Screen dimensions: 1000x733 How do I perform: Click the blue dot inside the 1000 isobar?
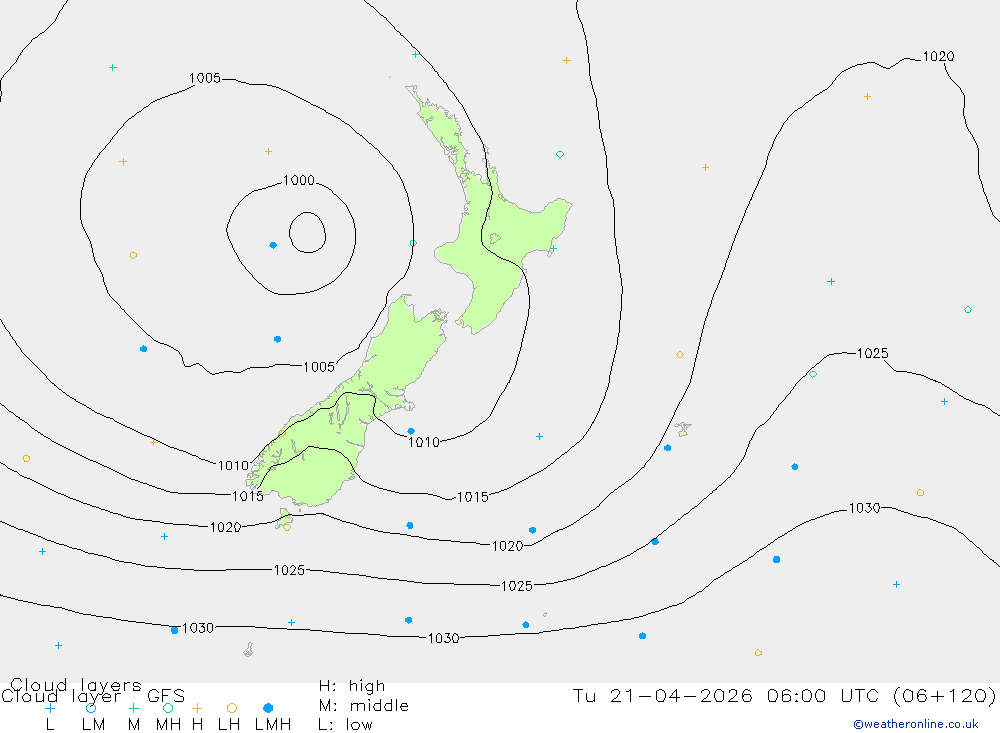pyautogui.click(x=273, y=245)
